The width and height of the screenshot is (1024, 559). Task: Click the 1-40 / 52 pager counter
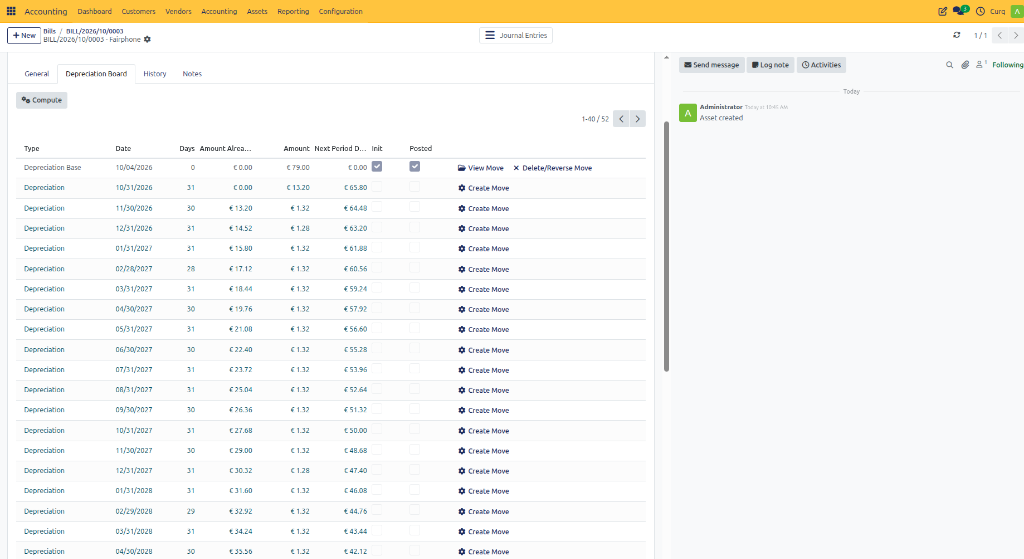tap(595, 119)
